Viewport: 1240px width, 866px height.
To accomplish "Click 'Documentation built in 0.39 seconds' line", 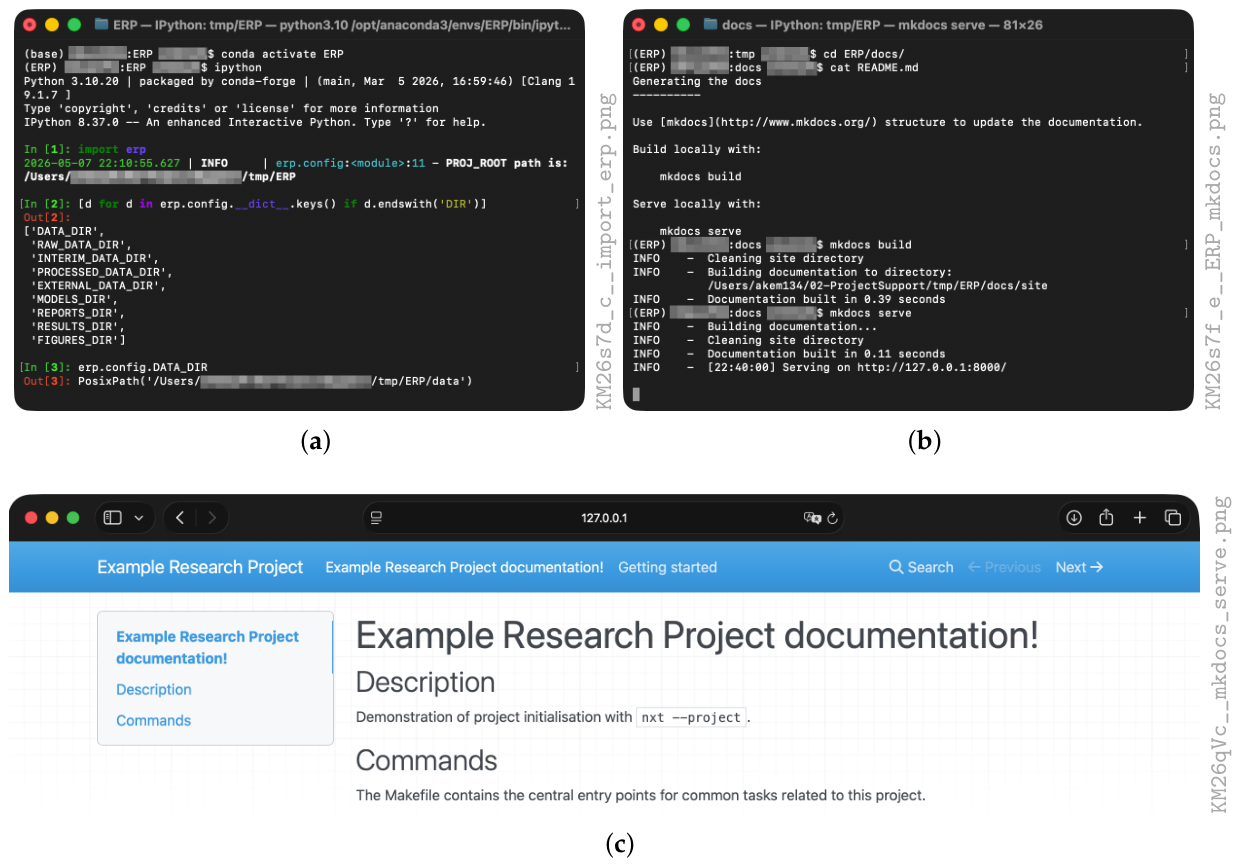I will point(826,299).
